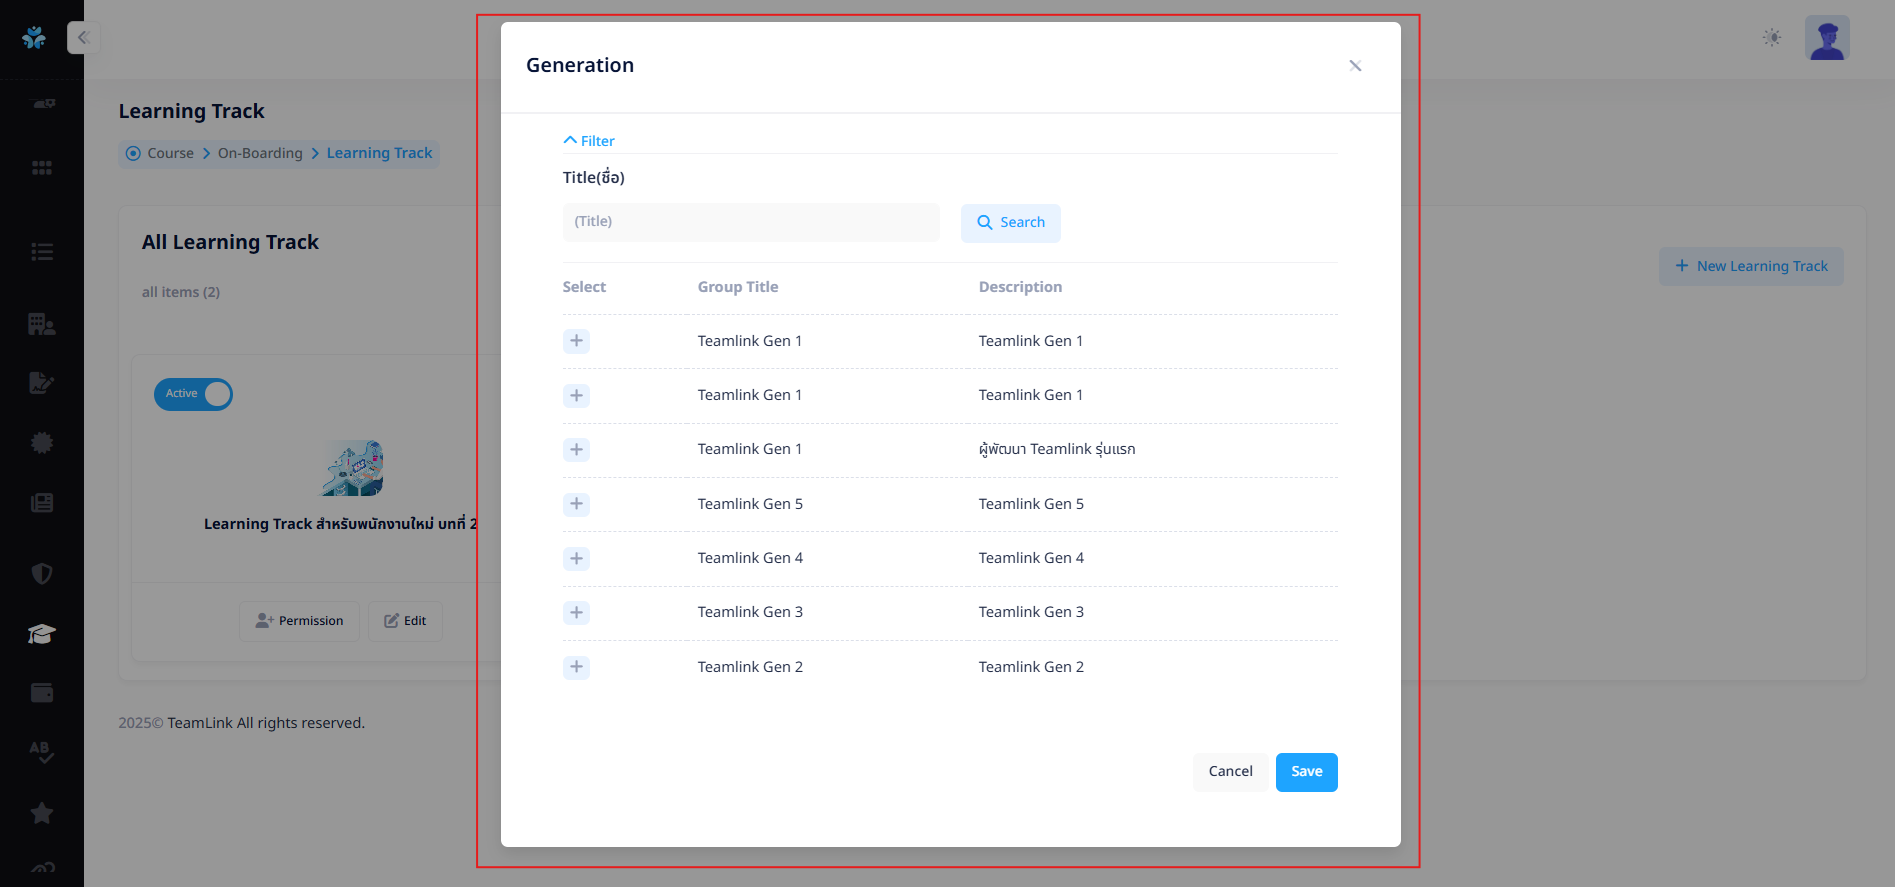
Task: Click the Title input field
Action: click(750, 222)
